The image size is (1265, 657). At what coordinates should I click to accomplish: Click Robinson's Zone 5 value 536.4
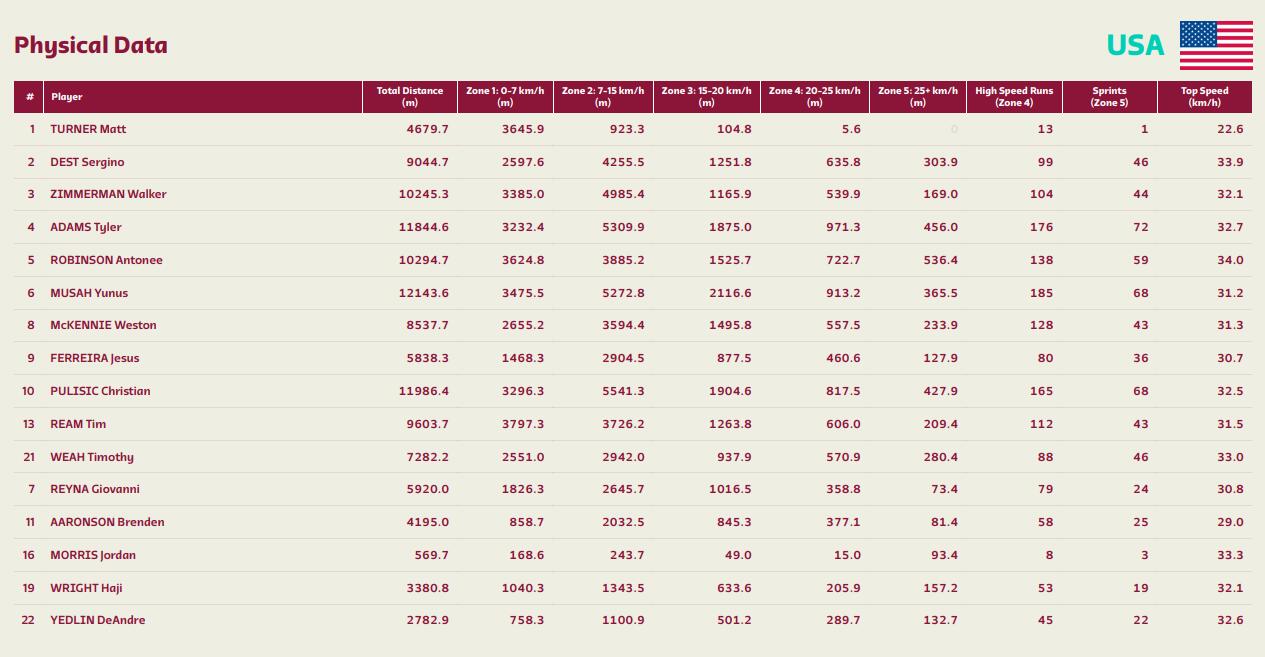click(940, 260)
